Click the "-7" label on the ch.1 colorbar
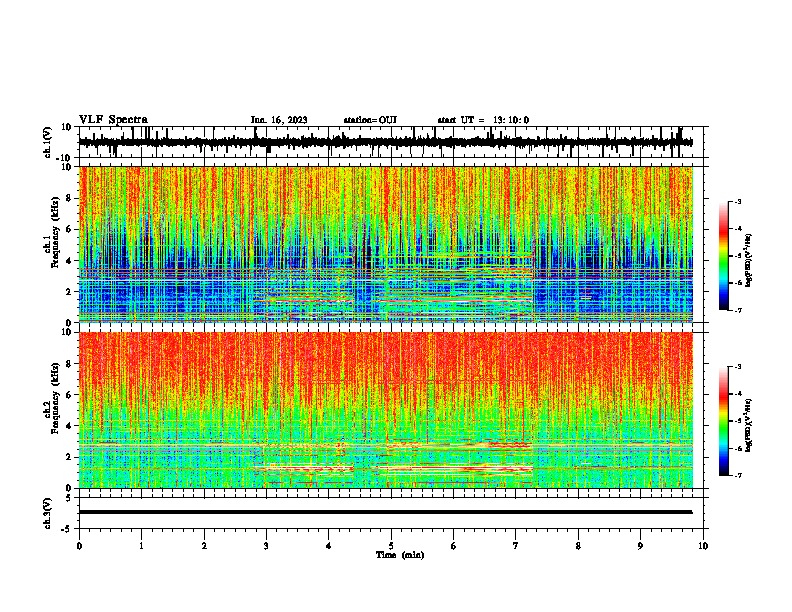This screenshot has width=792, height=612. coord(737,311)
